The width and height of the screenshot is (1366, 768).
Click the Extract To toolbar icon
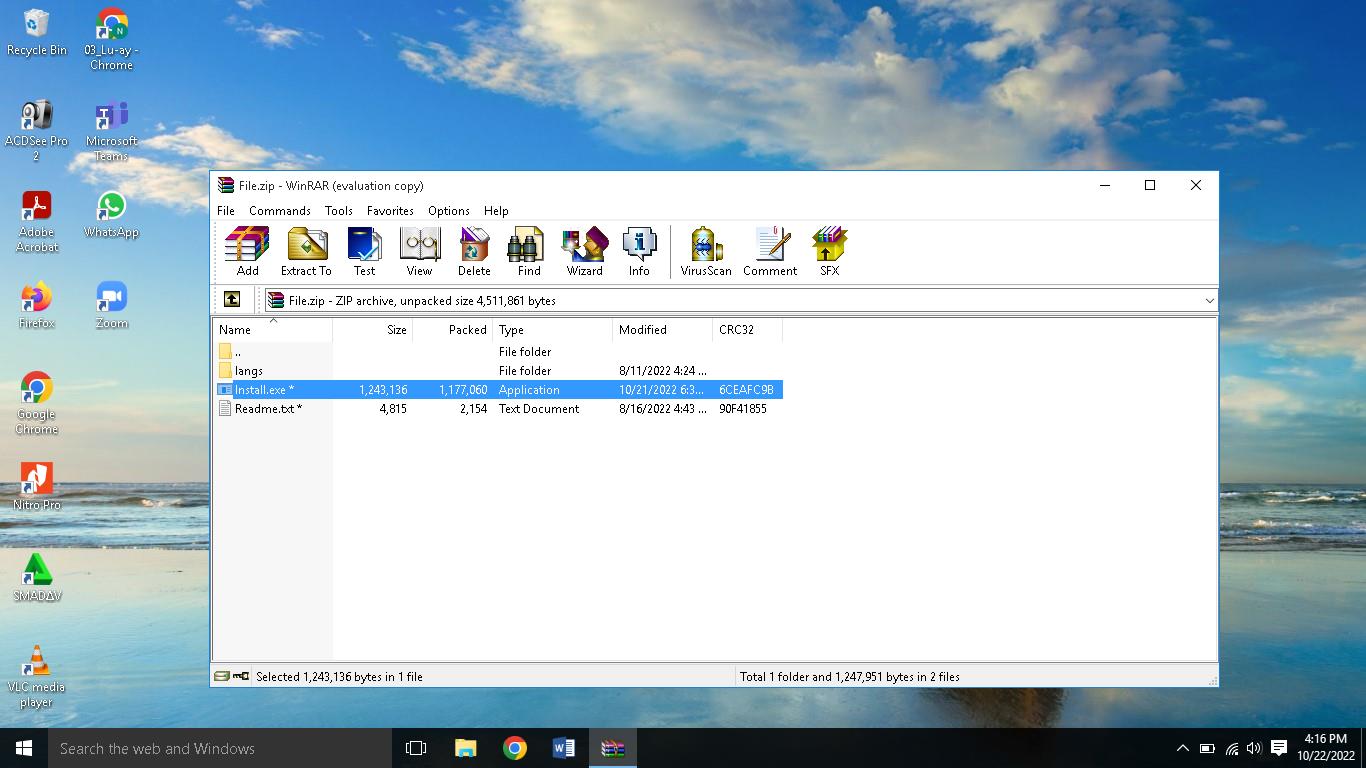click(306, 251)
